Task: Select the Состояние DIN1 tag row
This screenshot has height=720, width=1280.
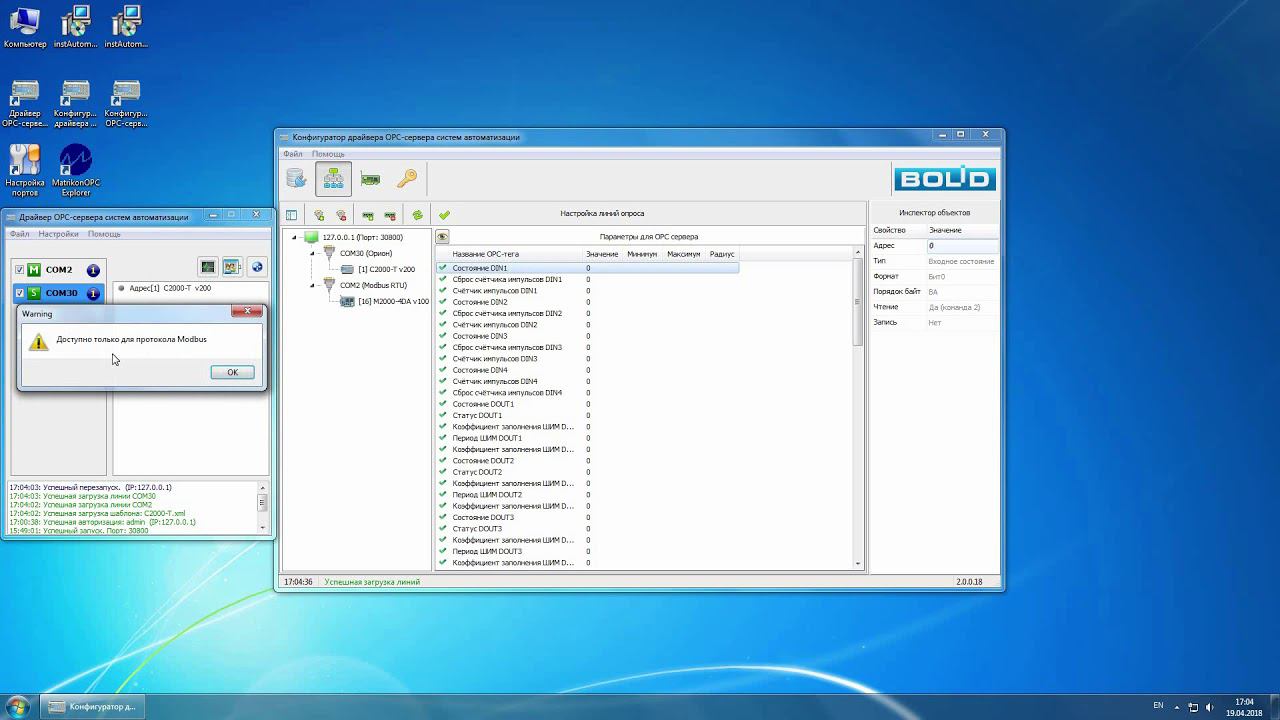Action: pyautogui.click(x=587, y=268)
